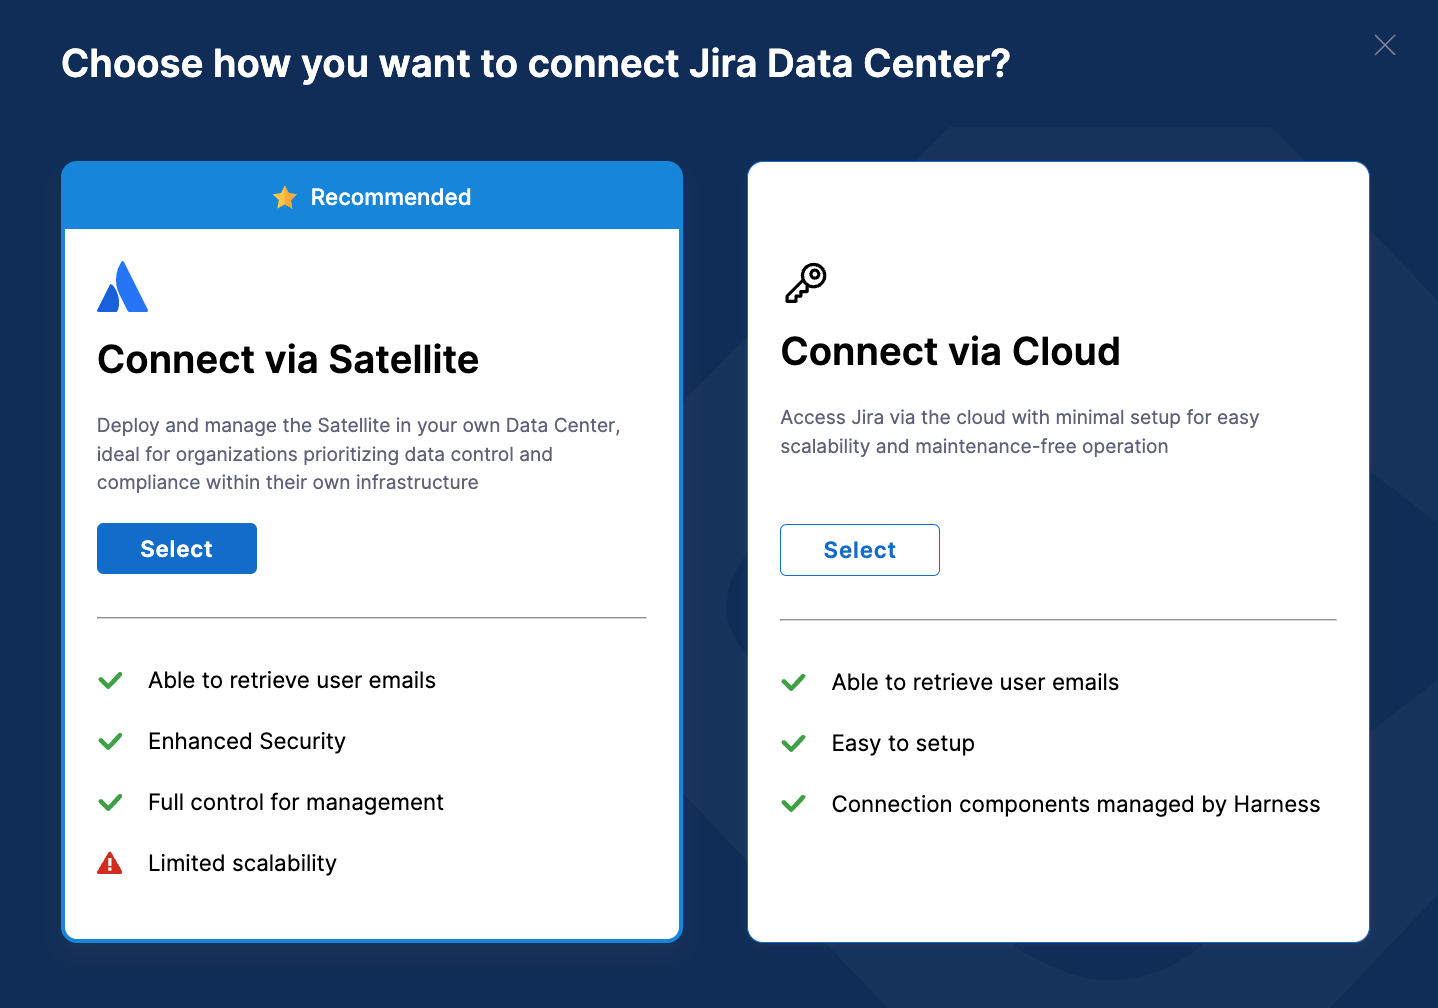
Task: Click the star icon in the Recommended banner
Action: [286, 197]
